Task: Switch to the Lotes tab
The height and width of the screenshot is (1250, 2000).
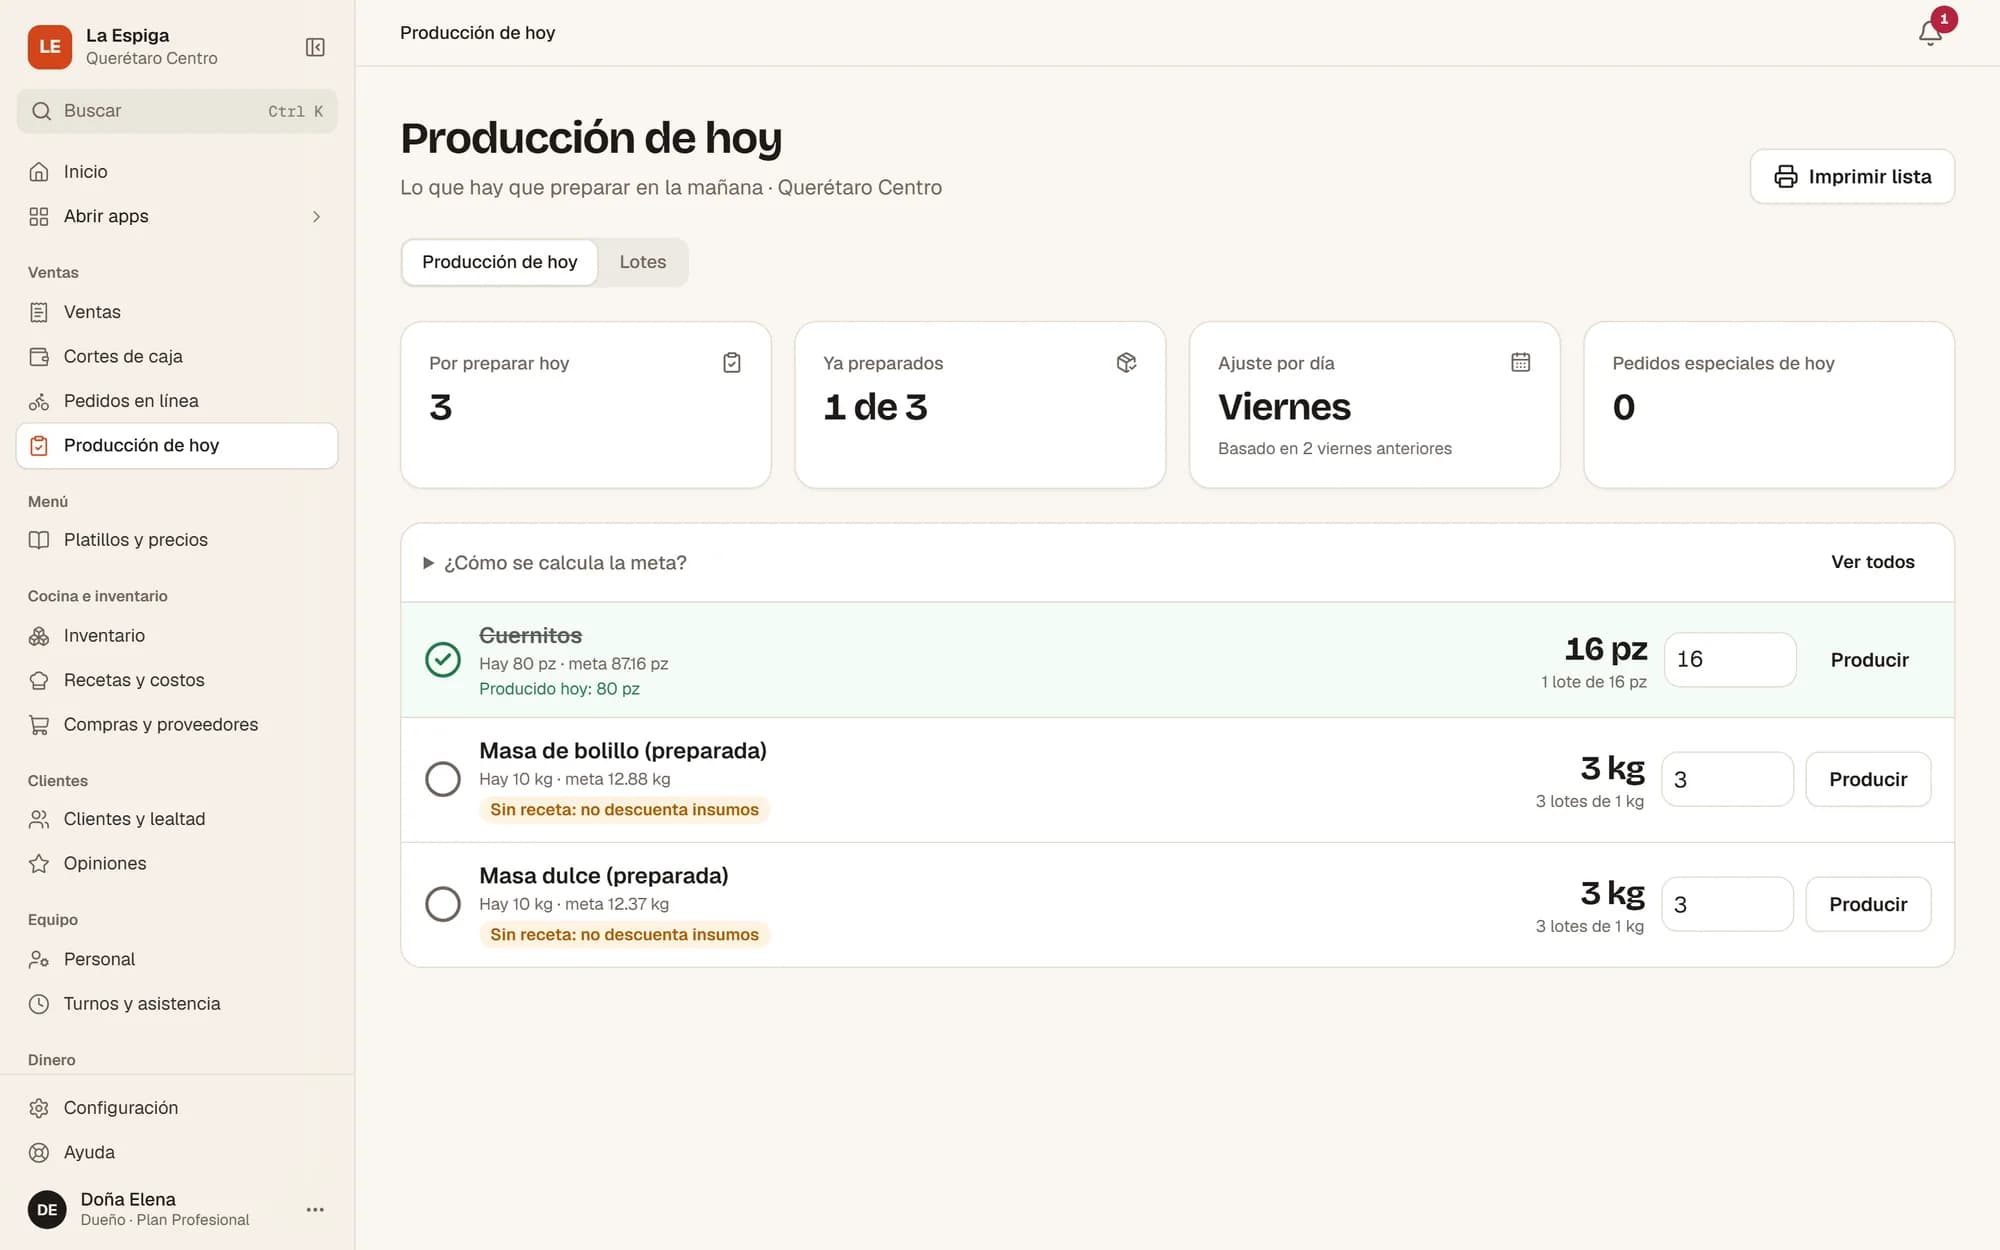Action: coord(642,262)
